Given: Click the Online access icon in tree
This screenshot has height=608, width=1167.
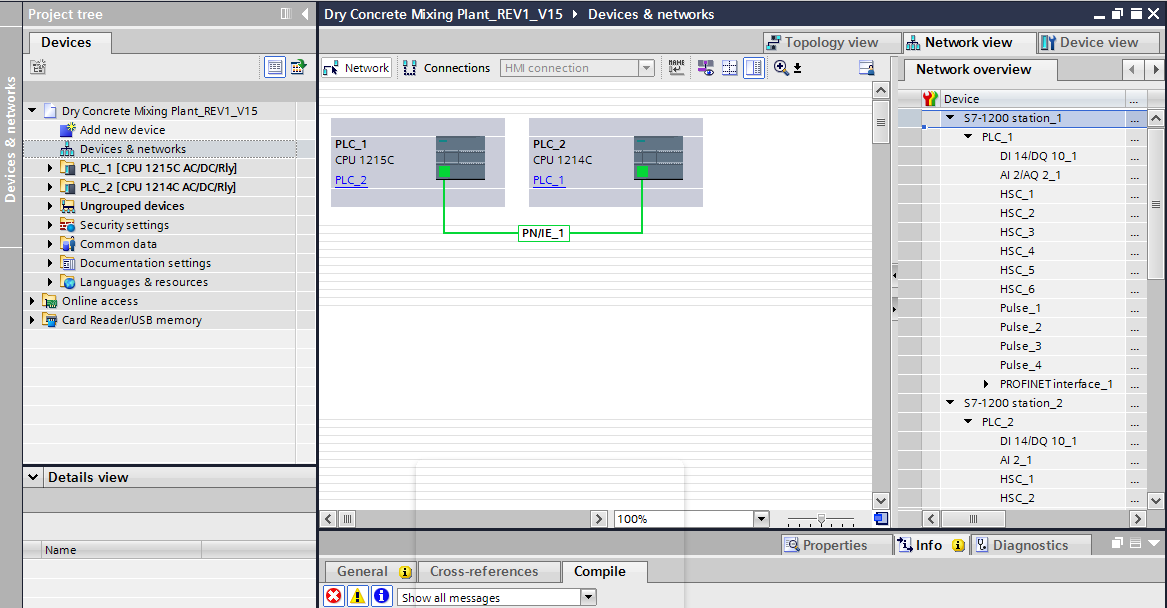Looking at the screenshot, I should tap(50, 301).
